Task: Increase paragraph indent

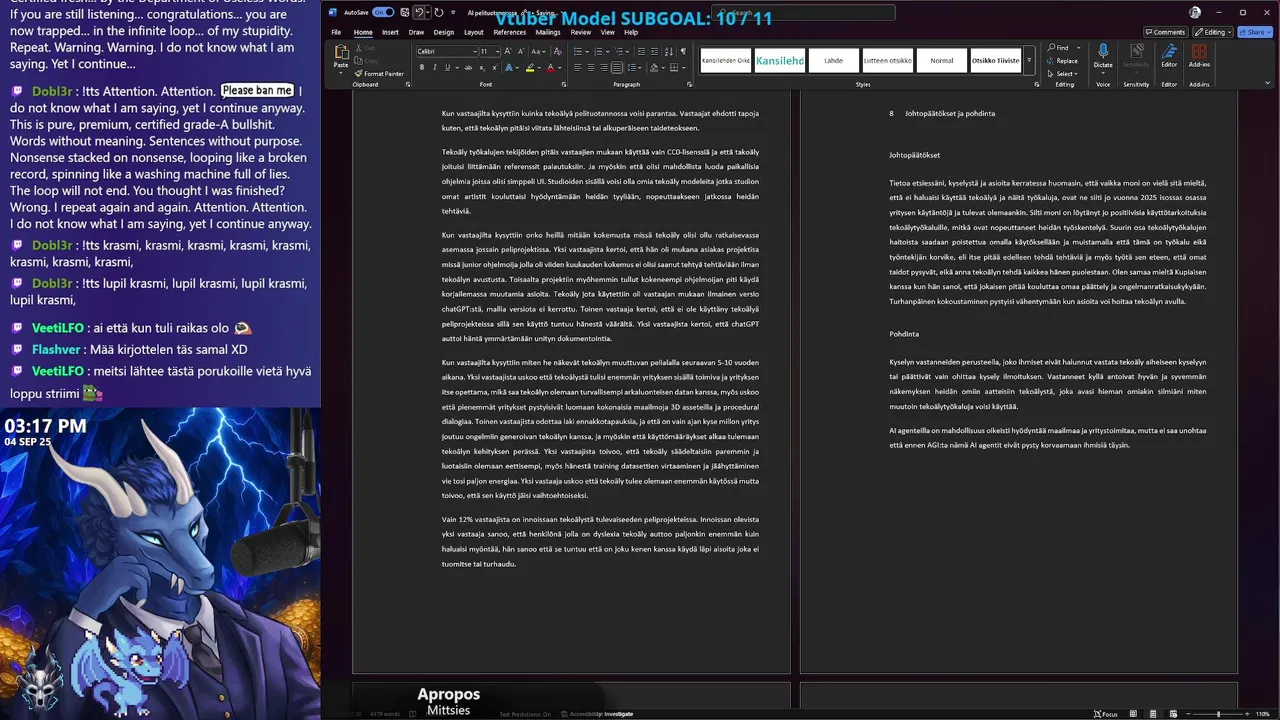Action: [x=654, y=51]
